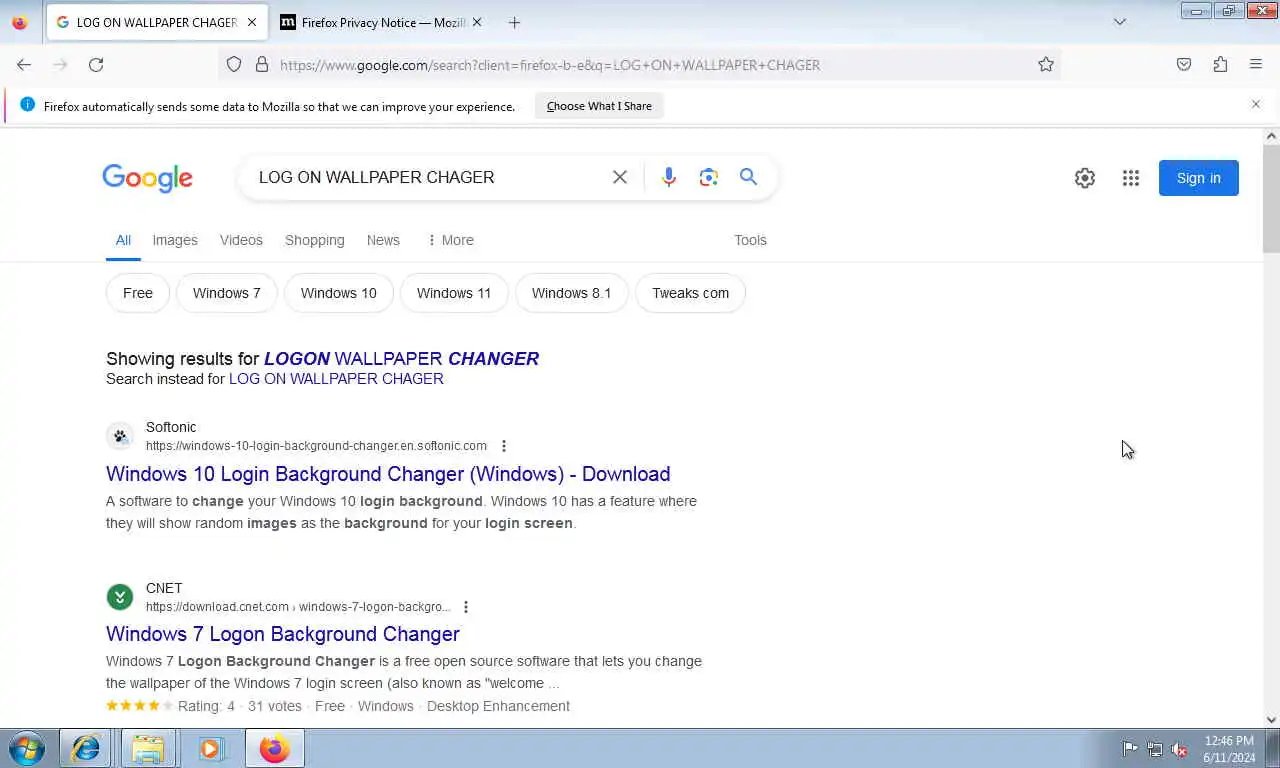Open Windows 7 Logon Background Changer result
The height and width of the screenshot is (768, 1280).
point(283,634)
